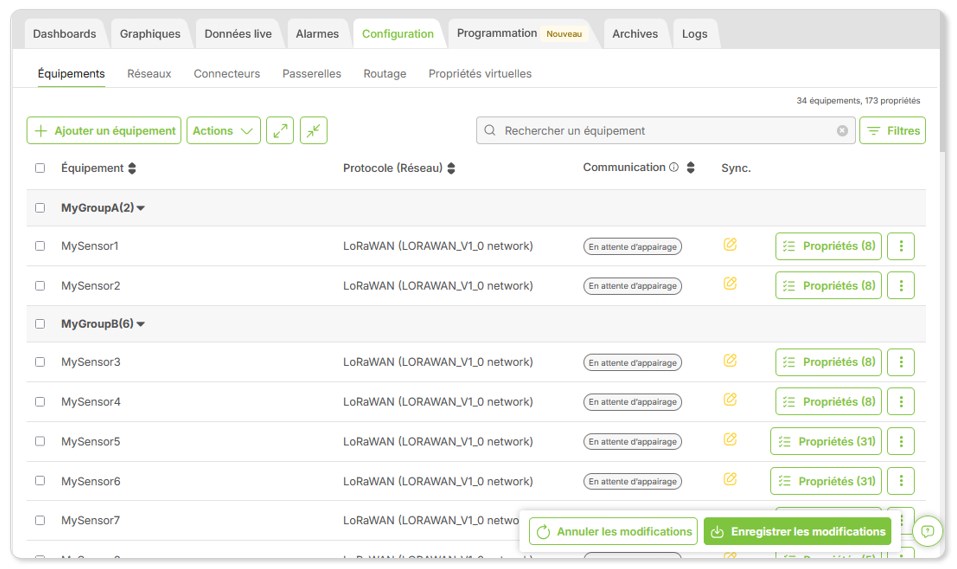
Task: Click the Rechercher un équipement field
Action: click(666, 131)
